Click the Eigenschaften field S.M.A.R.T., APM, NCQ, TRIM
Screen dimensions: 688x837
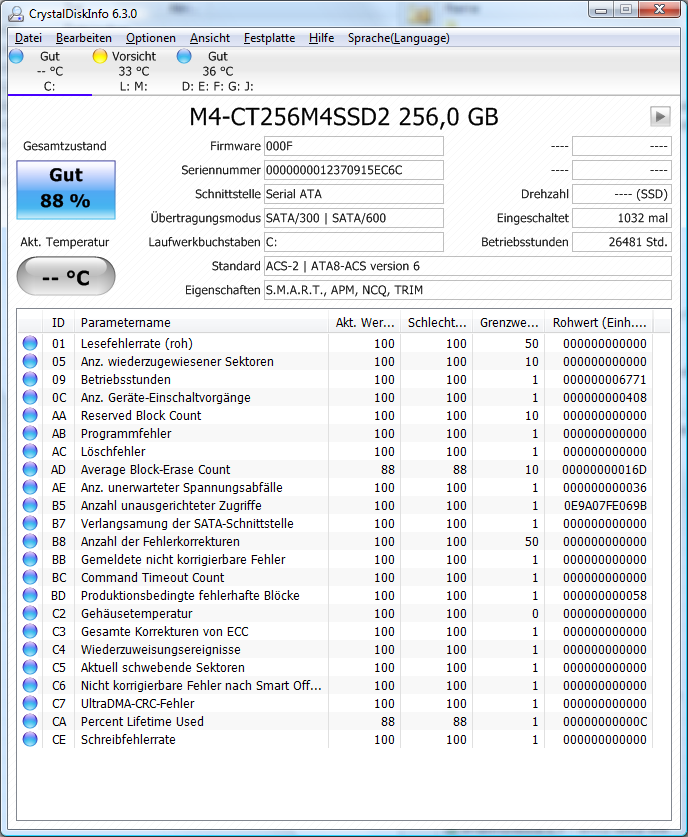click(x=468, y=290)
